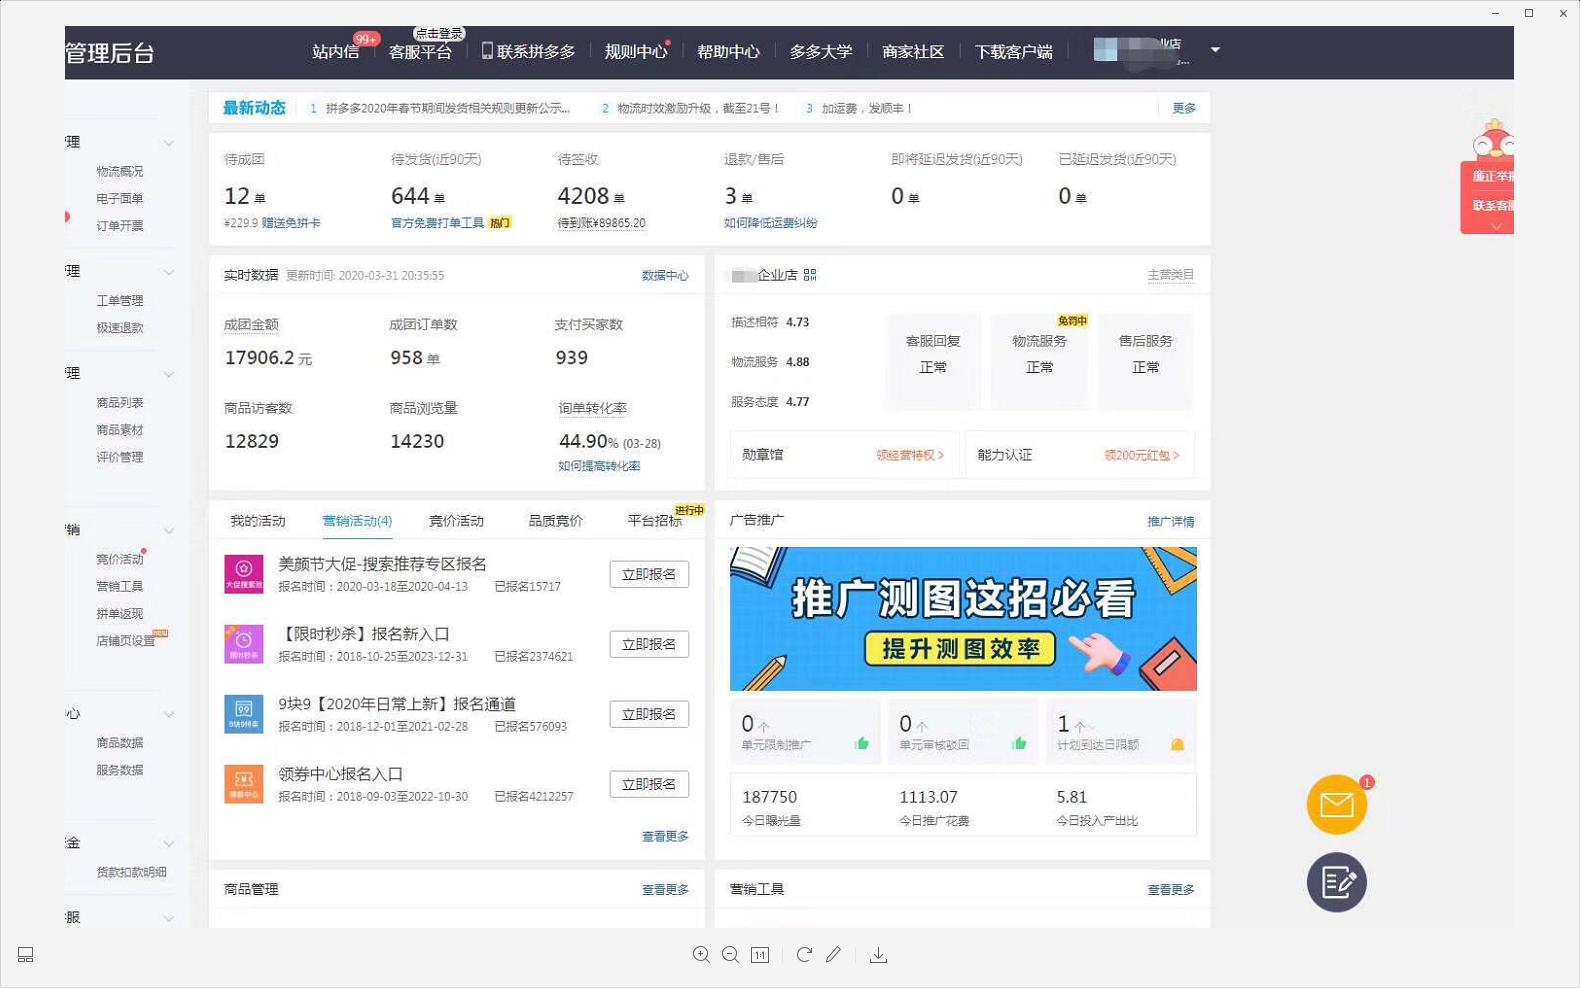Open the account dropdown arrow in header

point(1215,49)
